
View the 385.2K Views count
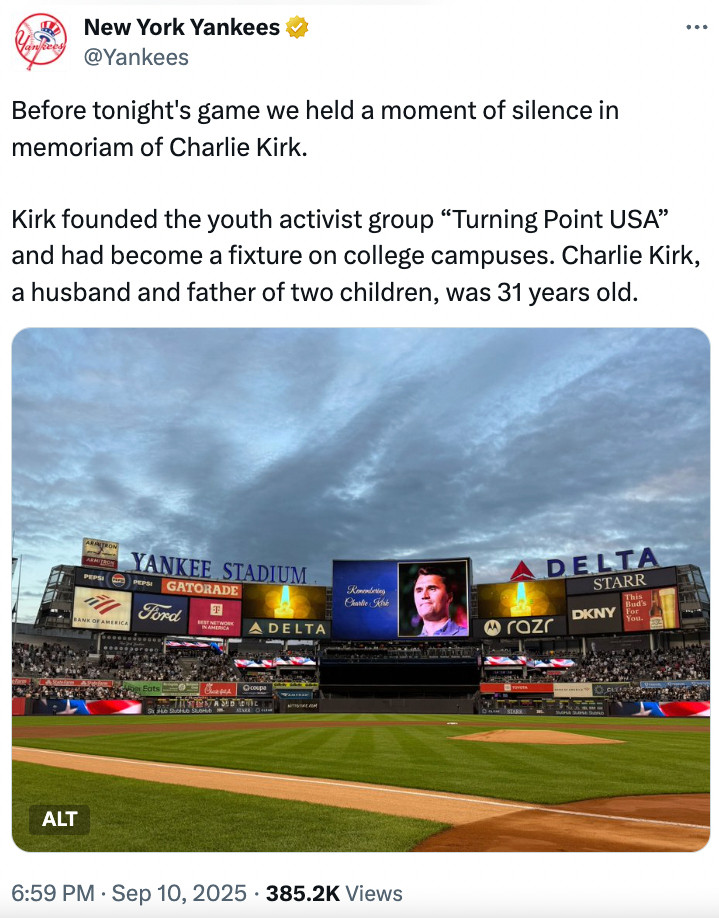tap(334, 893)
